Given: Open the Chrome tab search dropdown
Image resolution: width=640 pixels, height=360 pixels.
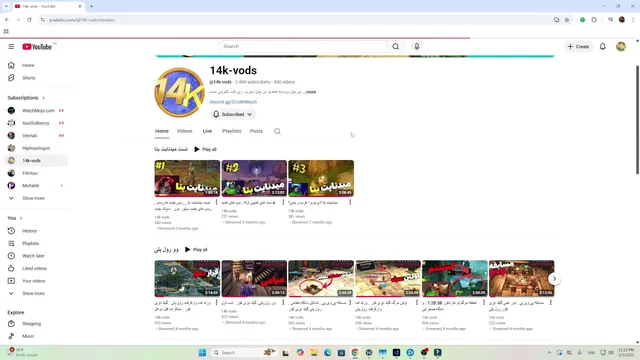Looking at the screenshot, I should coord(6,6).
